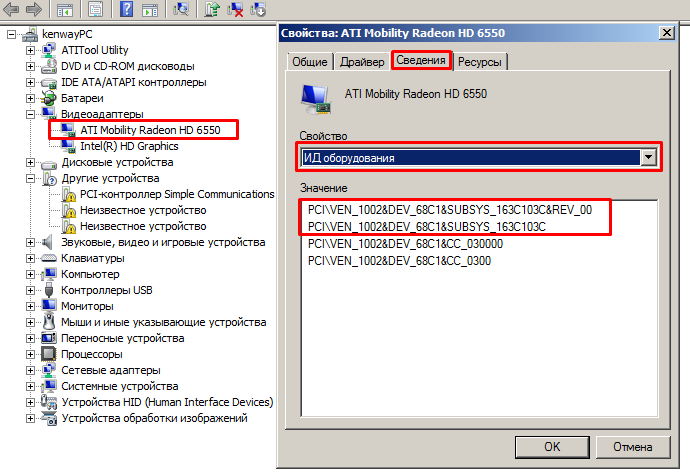
Task: Confirm the dialog with OK button
Action: coord(552,447)
